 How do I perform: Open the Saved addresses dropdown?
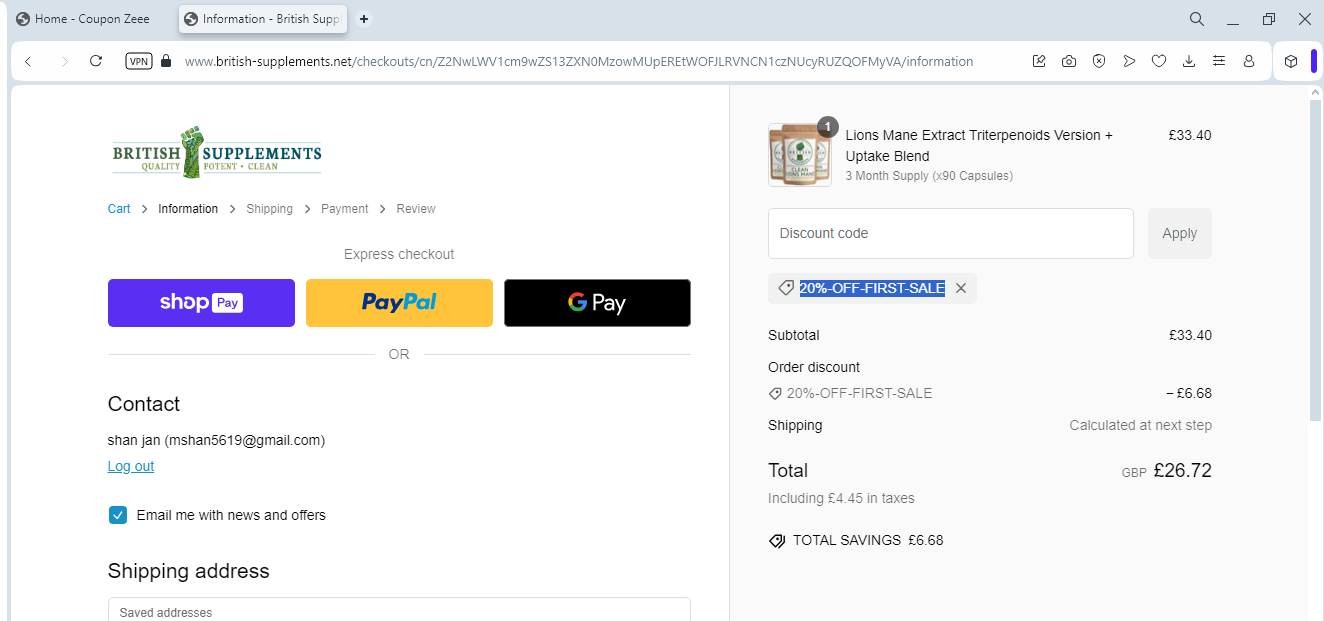coord(399,609)
